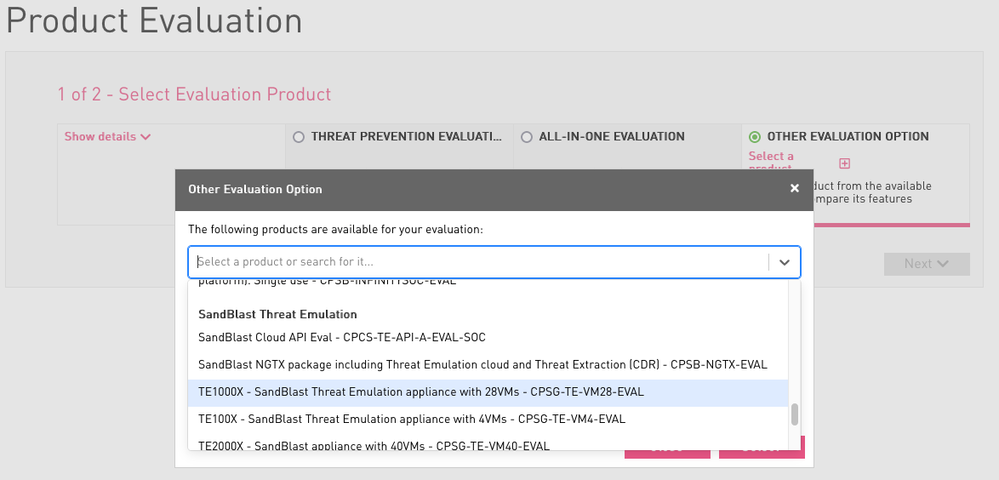This screenshot has height=480, width=999.
Task: Expand Show details section
Action: pos(107,136)
